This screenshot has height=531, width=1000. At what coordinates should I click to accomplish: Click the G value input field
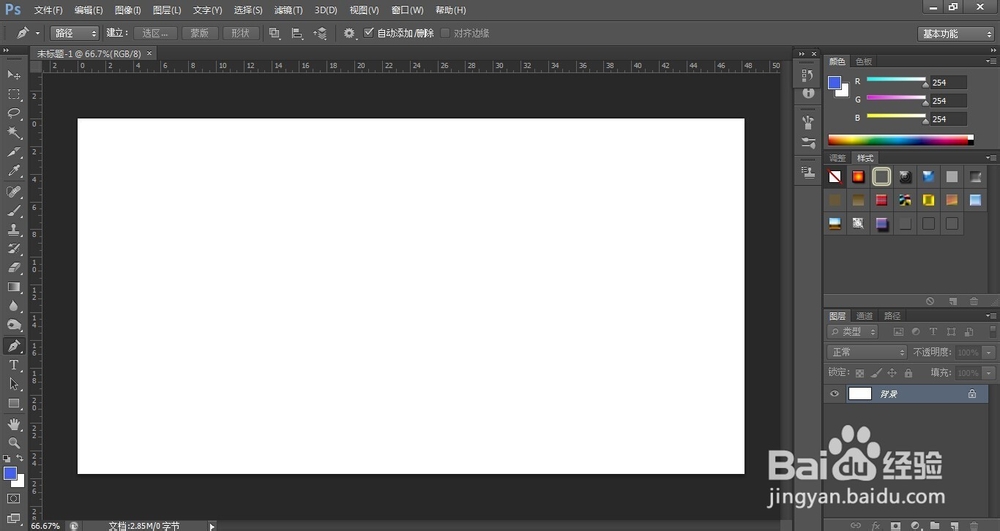pyautogui.click(x=948, y=101)
